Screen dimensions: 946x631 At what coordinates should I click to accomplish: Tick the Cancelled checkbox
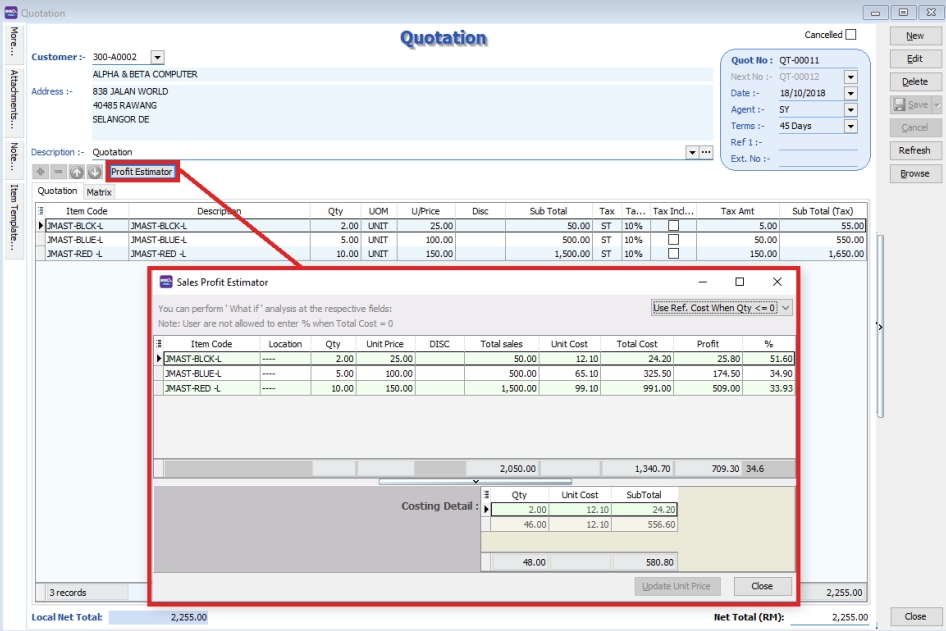click(851, 35)
